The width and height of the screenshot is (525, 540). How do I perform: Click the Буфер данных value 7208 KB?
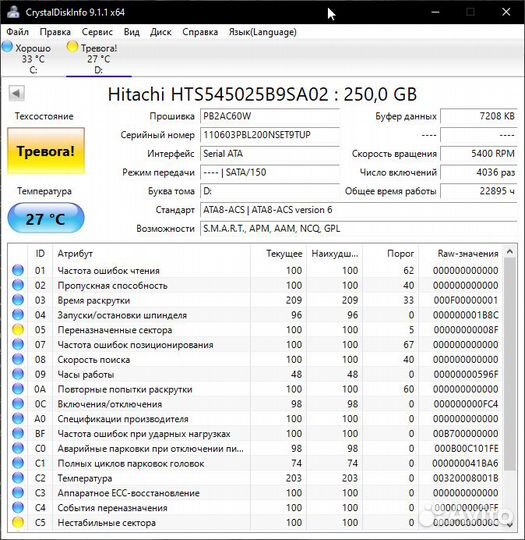pos(478,116)
